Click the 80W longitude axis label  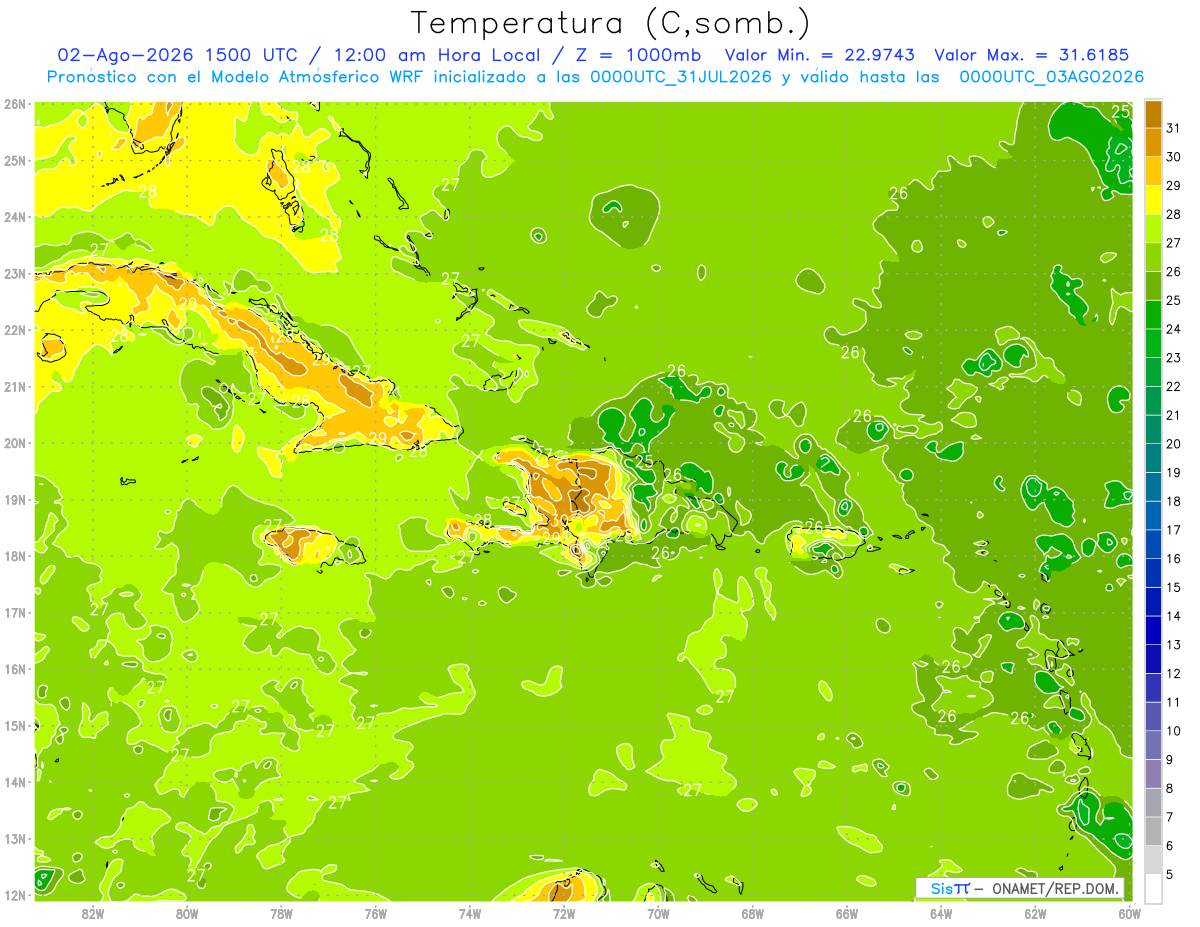point(186,913)
